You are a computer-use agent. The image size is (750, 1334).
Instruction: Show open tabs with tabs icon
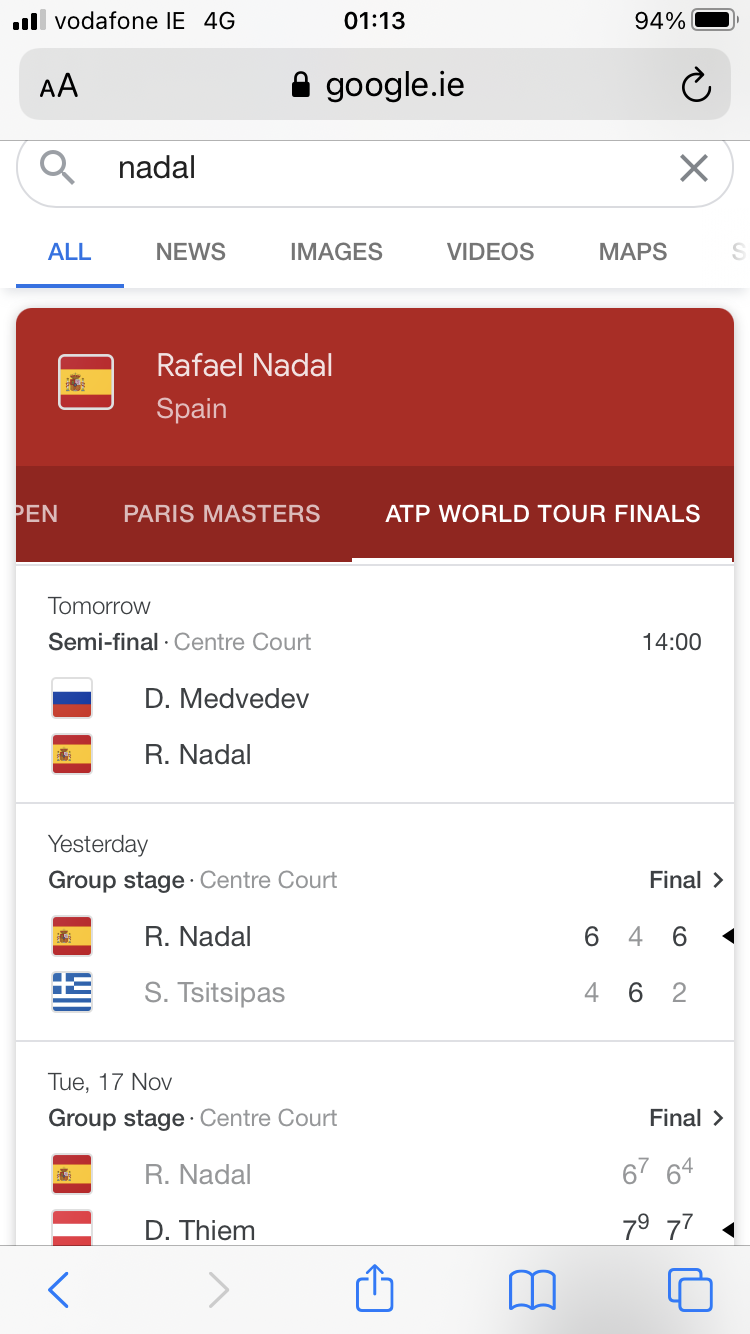click(x=690, y=1290)
